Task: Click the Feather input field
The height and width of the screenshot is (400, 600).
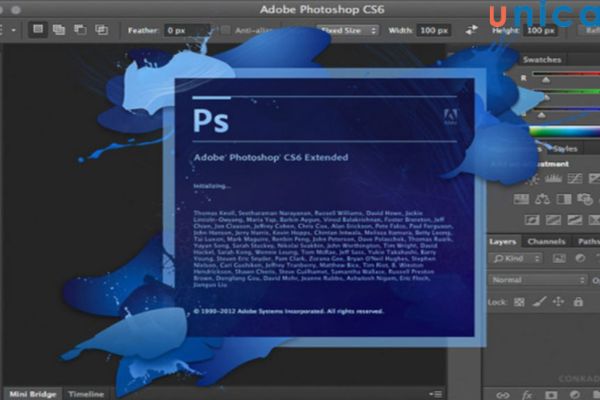Action: tap(187, 30)
